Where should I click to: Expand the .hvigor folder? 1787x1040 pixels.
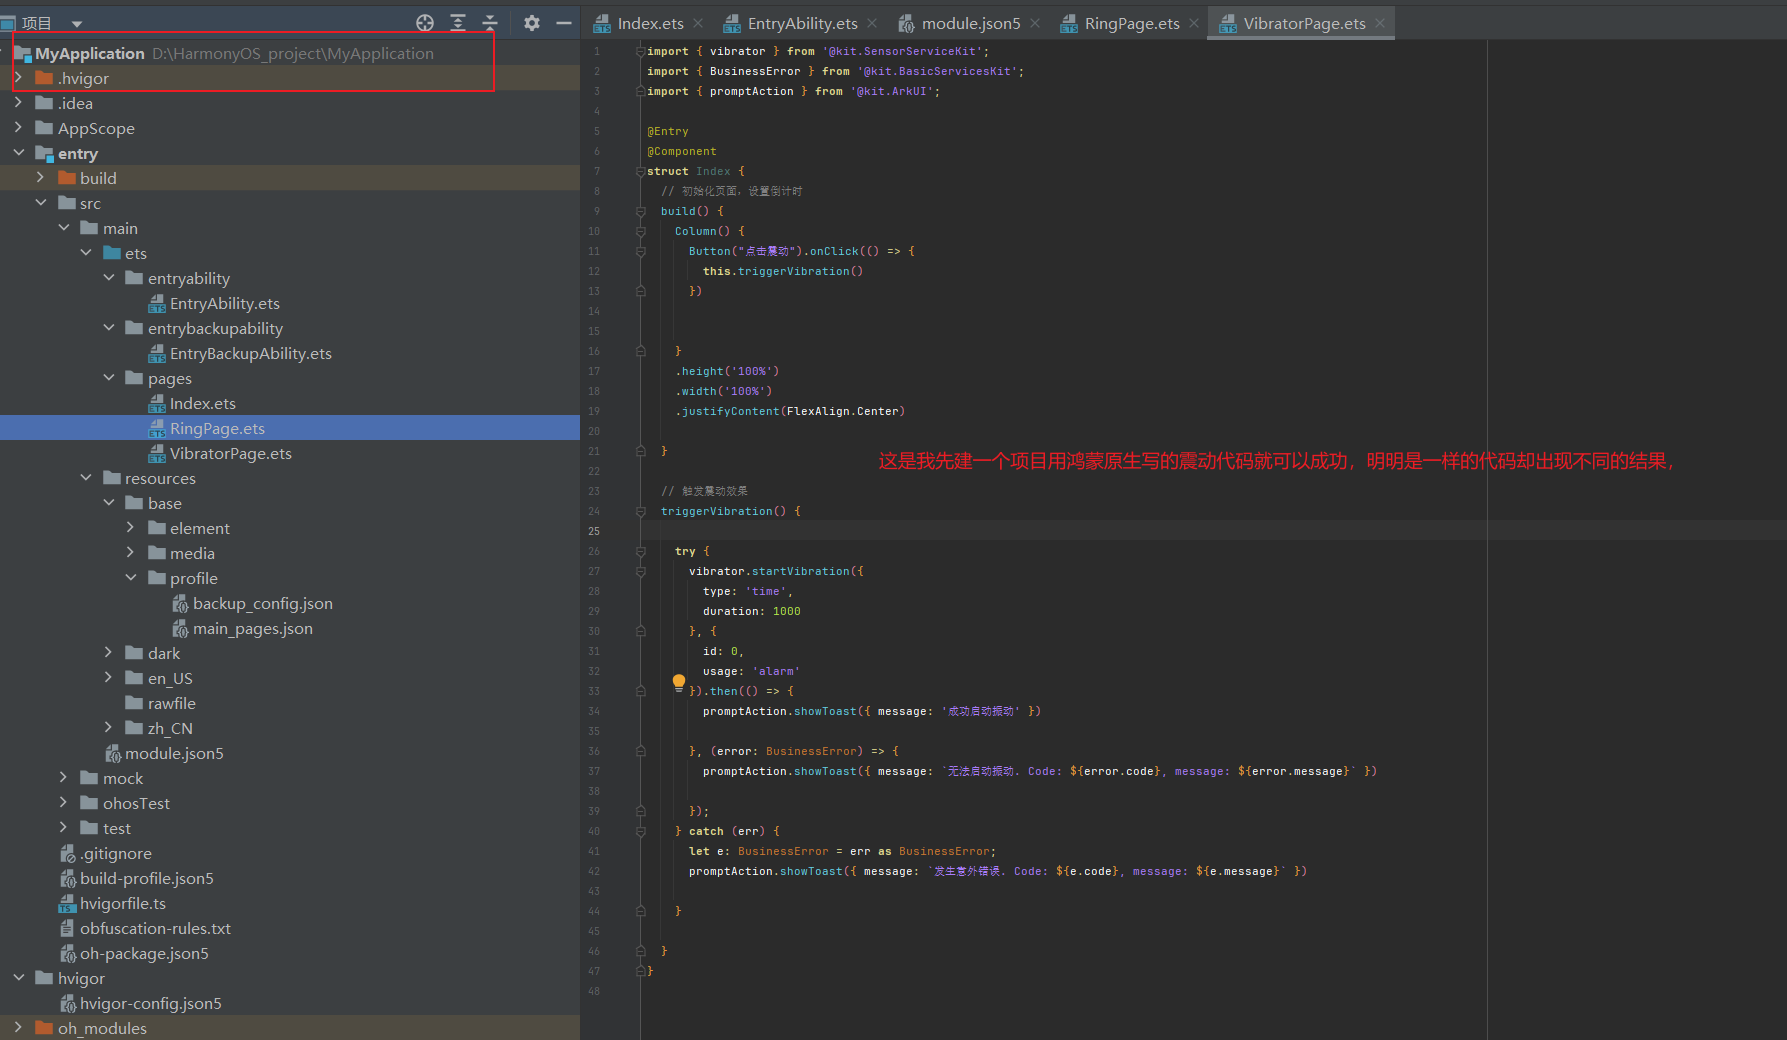click(x=18, y=78)
